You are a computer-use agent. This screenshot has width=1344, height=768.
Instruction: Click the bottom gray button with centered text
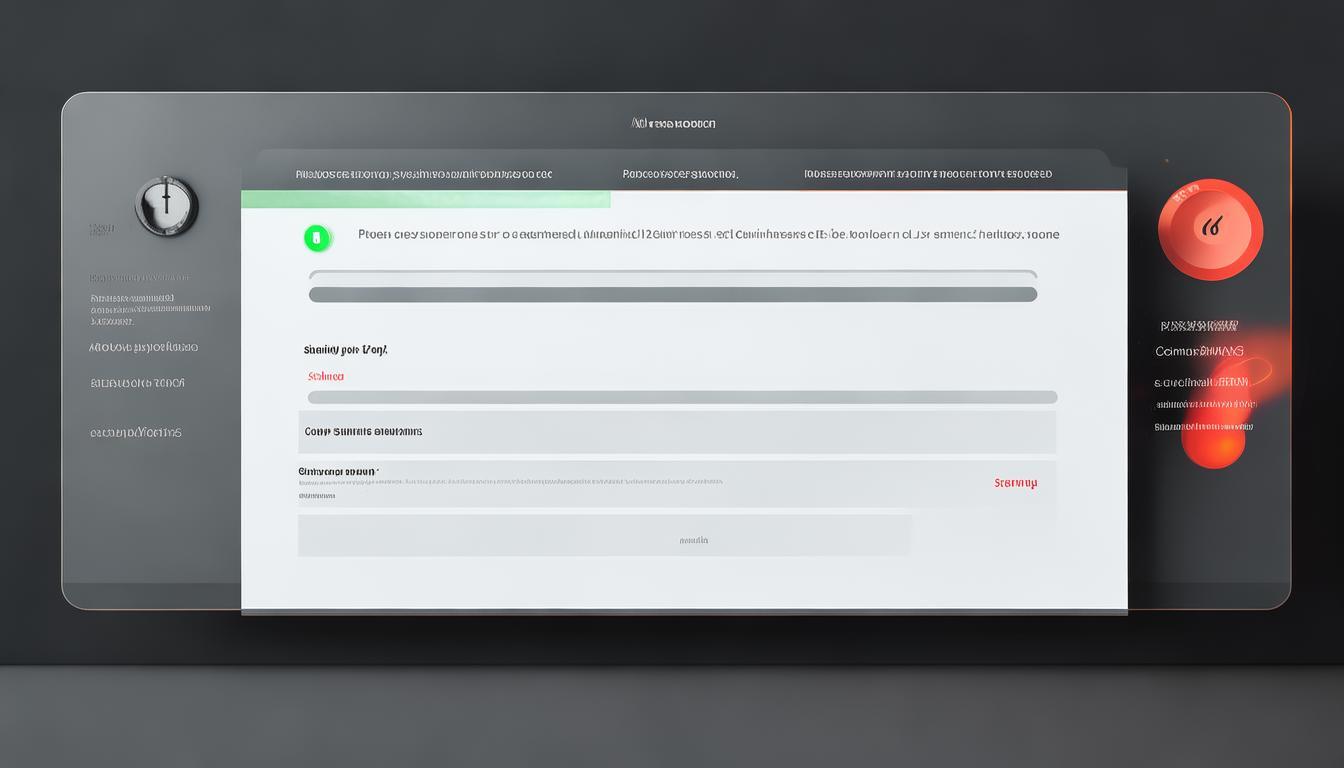604,537
